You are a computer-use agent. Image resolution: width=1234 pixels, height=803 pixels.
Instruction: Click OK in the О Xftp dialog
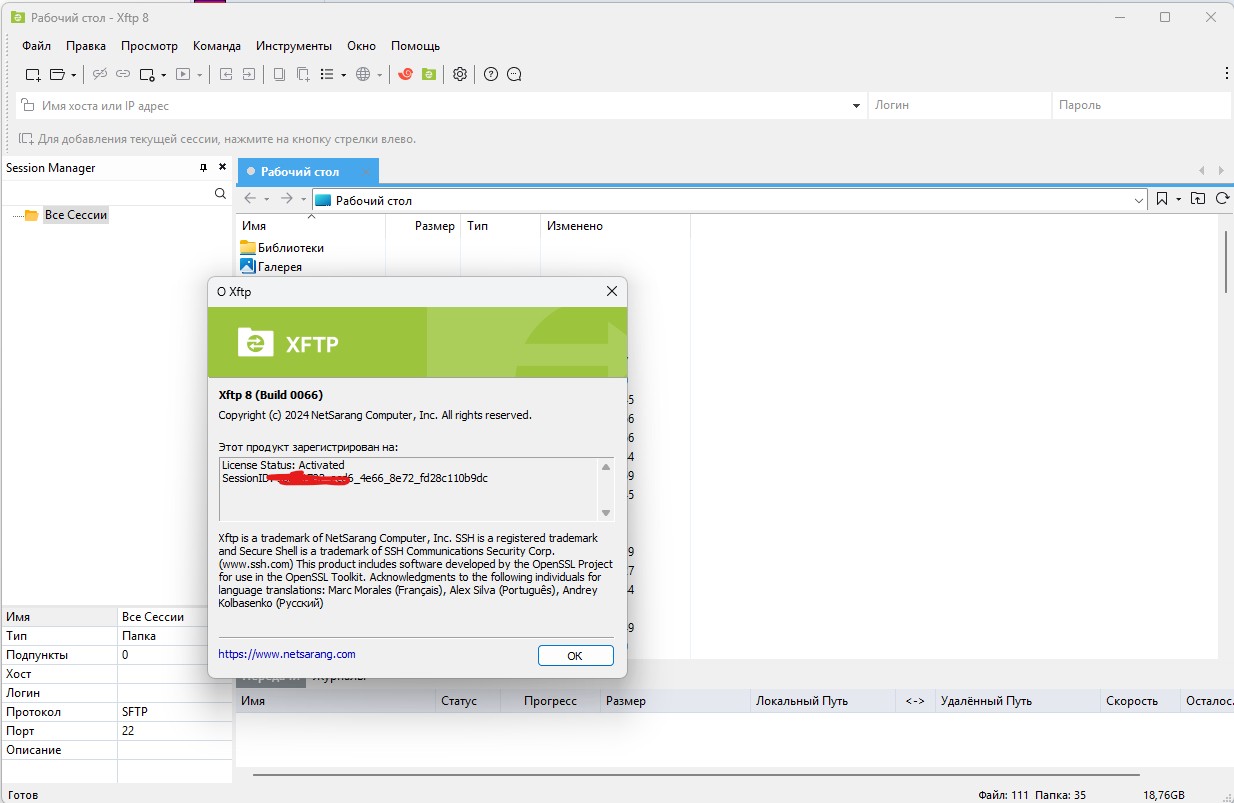tap(575, 656)
